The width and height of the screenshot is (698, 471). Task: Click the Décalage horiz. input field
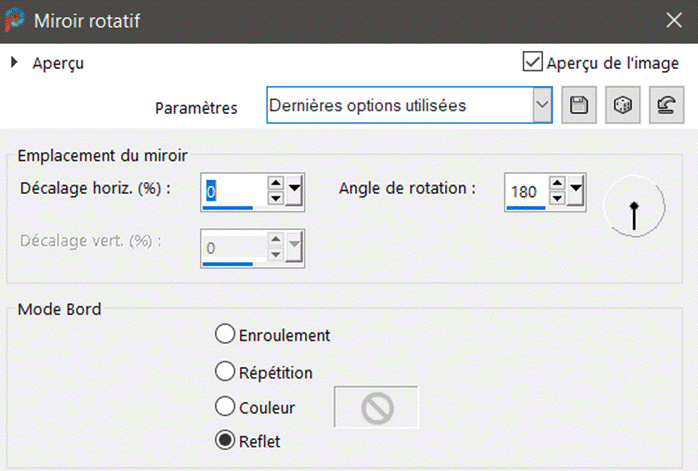point(234,190)
